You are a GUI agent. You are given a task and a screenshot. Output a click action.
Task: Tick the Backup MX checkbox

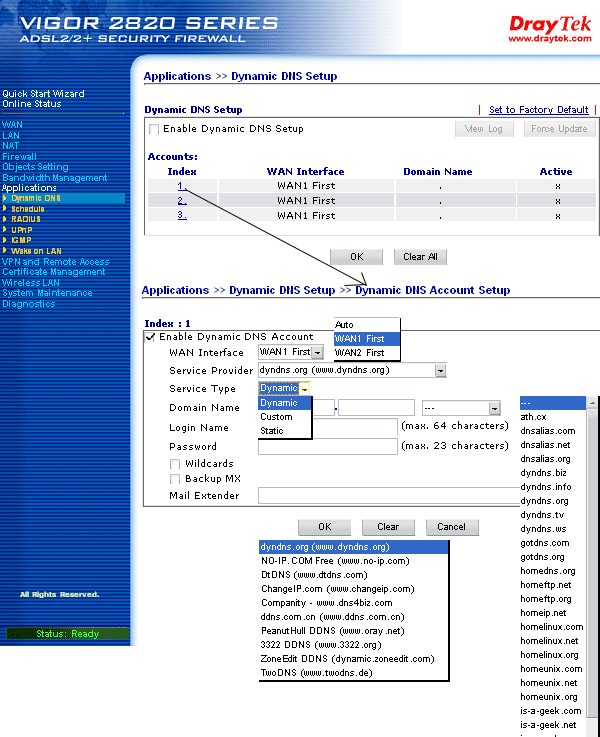click(x=175, y=479)
